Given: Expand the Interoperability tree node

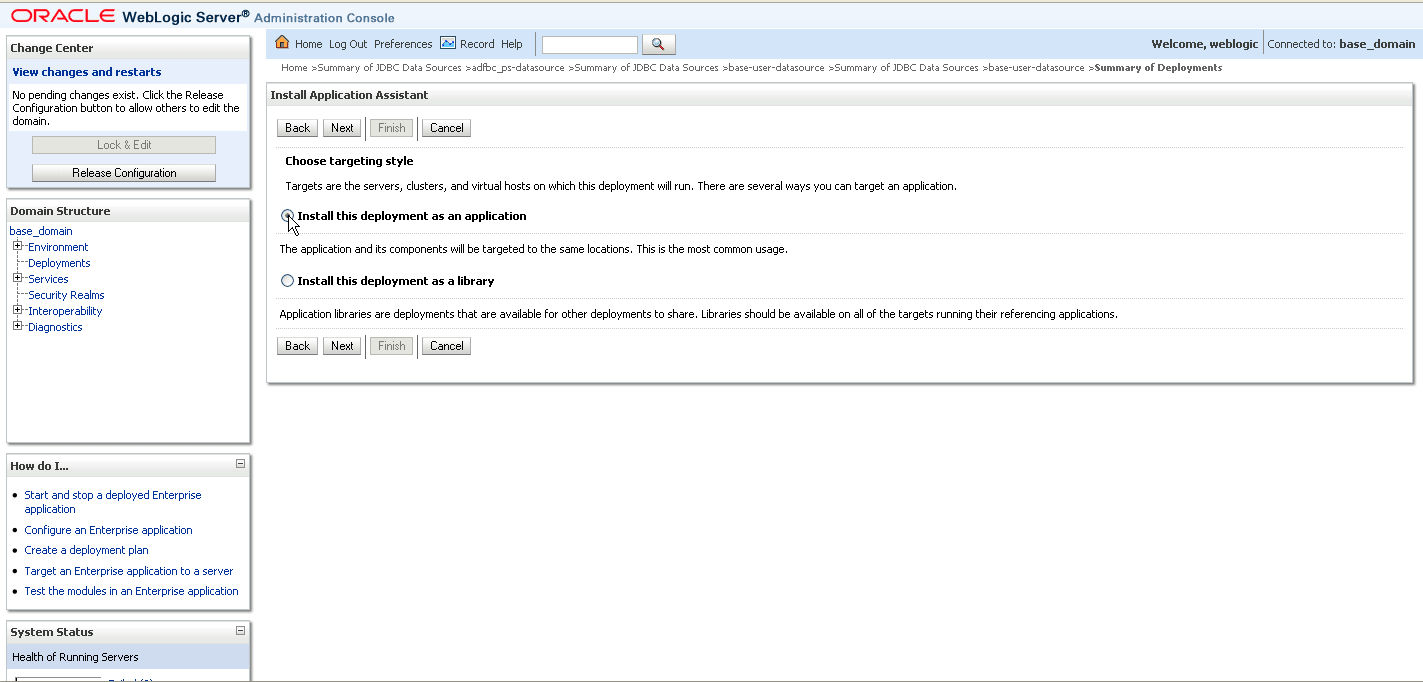Looking at the screenshot, I should (x=18, y=310).
